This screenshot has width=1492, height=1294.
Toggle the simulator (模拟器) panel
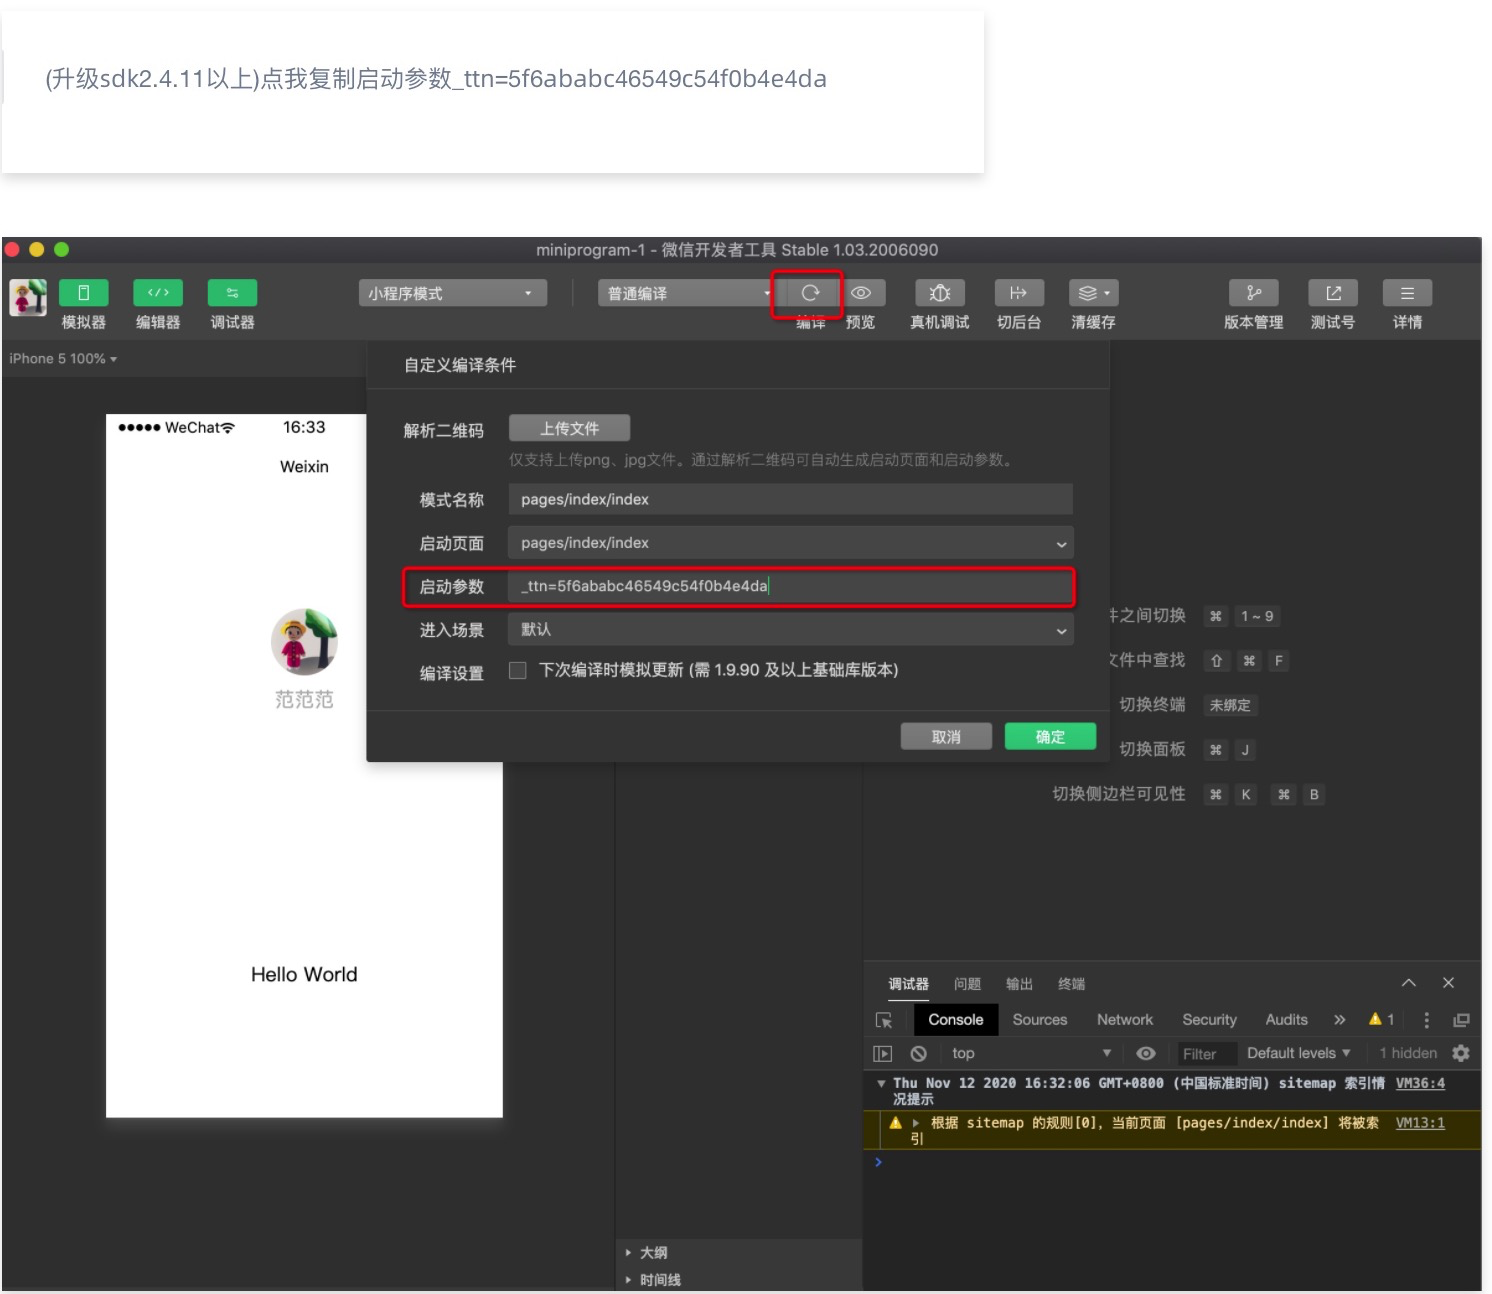click(83, 293)
